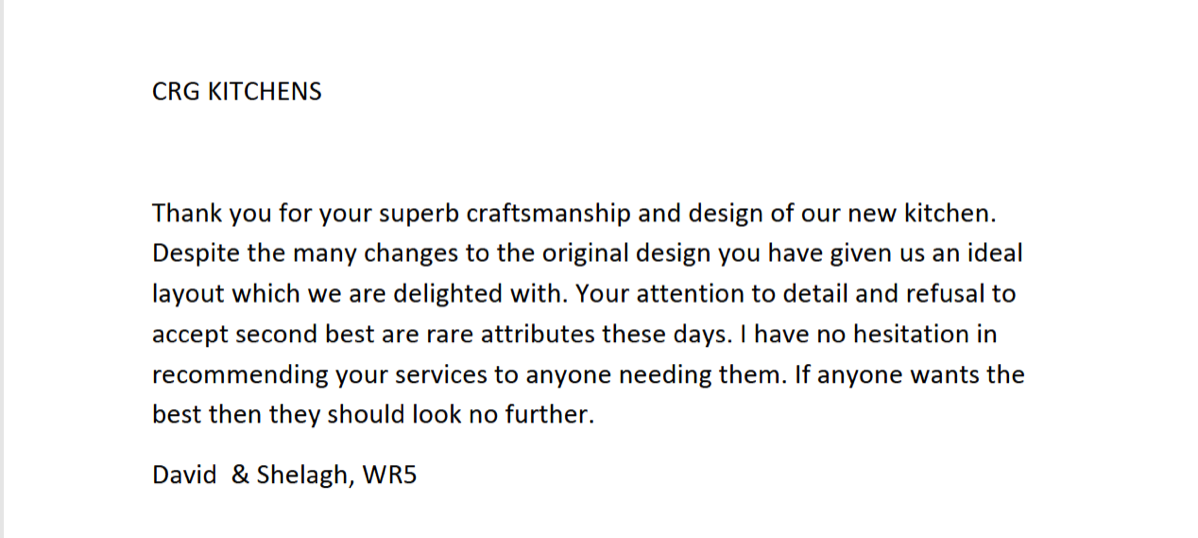Place cursor after 'look no further.'
Image resolution: width=1198 pixels, height=538 pixels.
[595, 415]
